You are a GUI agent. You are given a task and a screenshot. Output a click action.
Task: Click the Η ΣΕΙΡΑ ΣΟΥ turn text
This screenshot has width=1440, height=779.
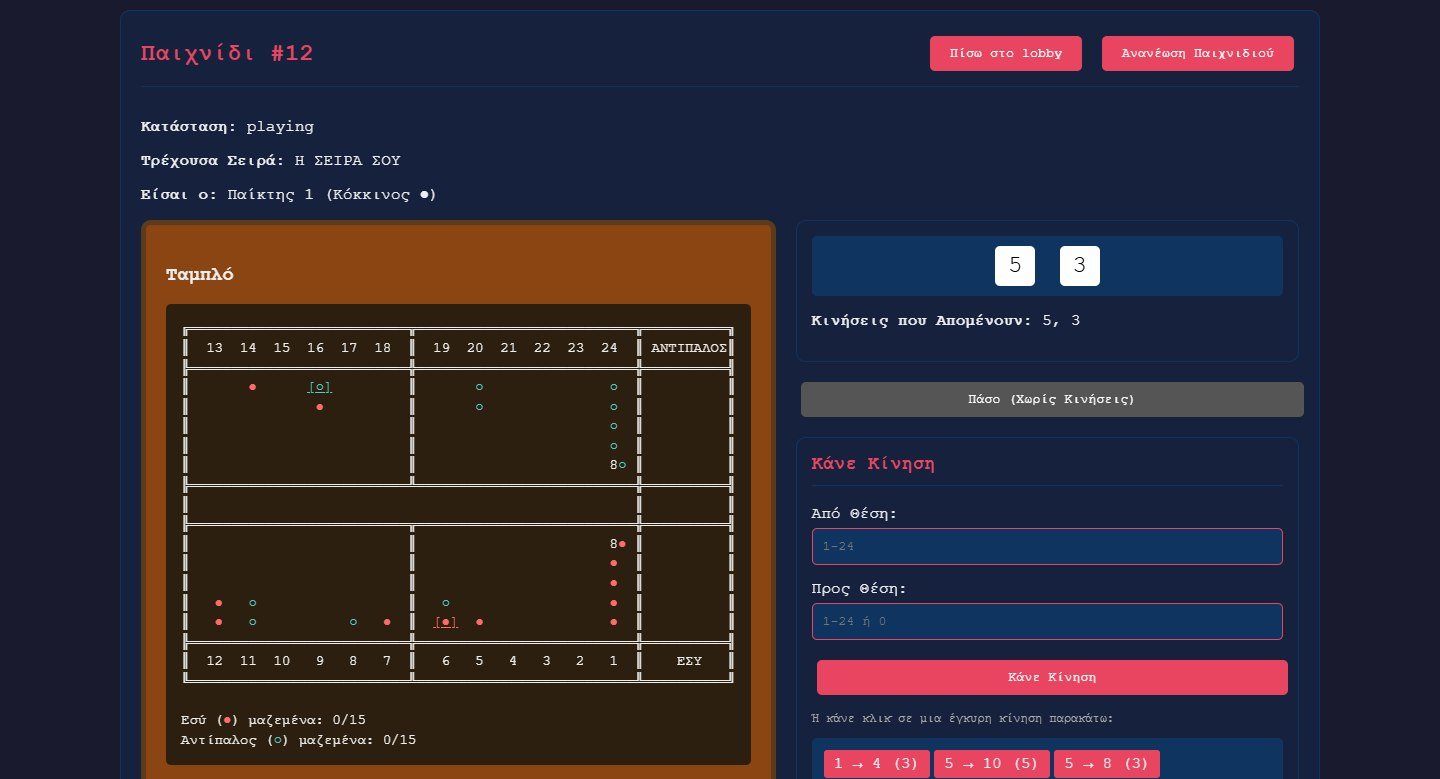coord(348,161)
